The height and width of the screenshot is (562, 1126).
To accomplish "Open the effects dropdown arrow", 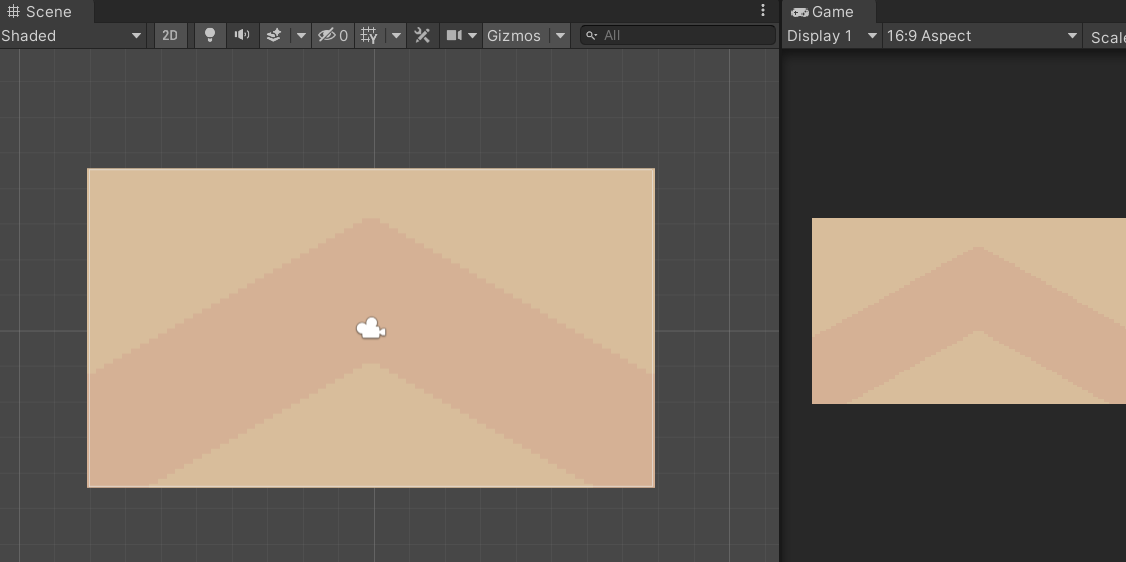I will [x=301, y=35].
